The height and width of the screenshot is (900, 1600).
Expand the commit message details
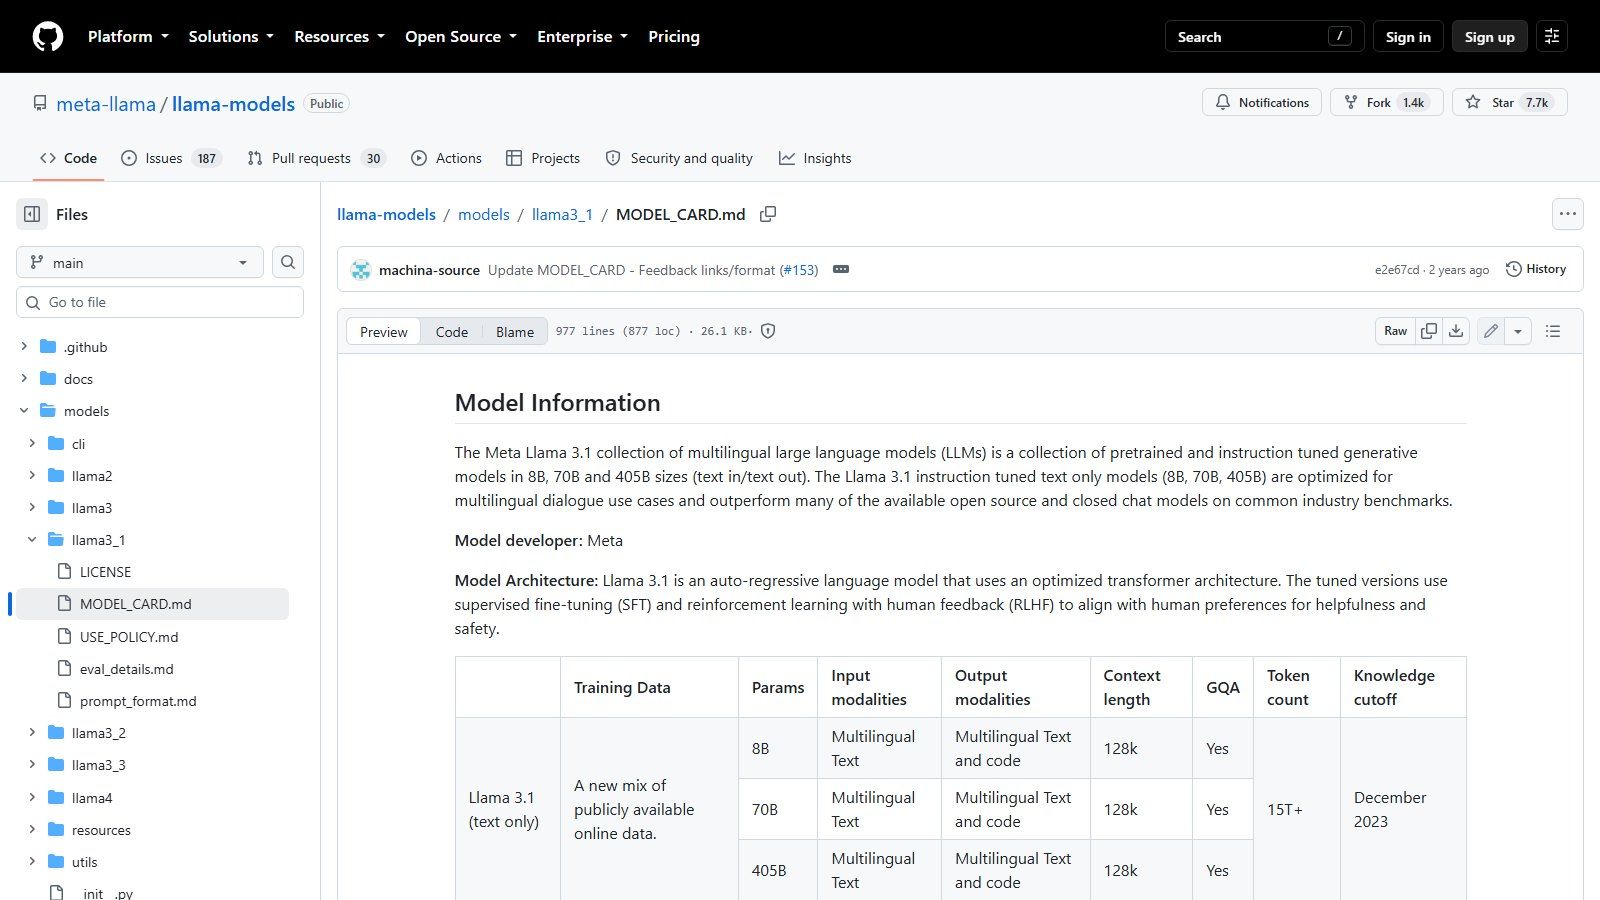[841, 270]
